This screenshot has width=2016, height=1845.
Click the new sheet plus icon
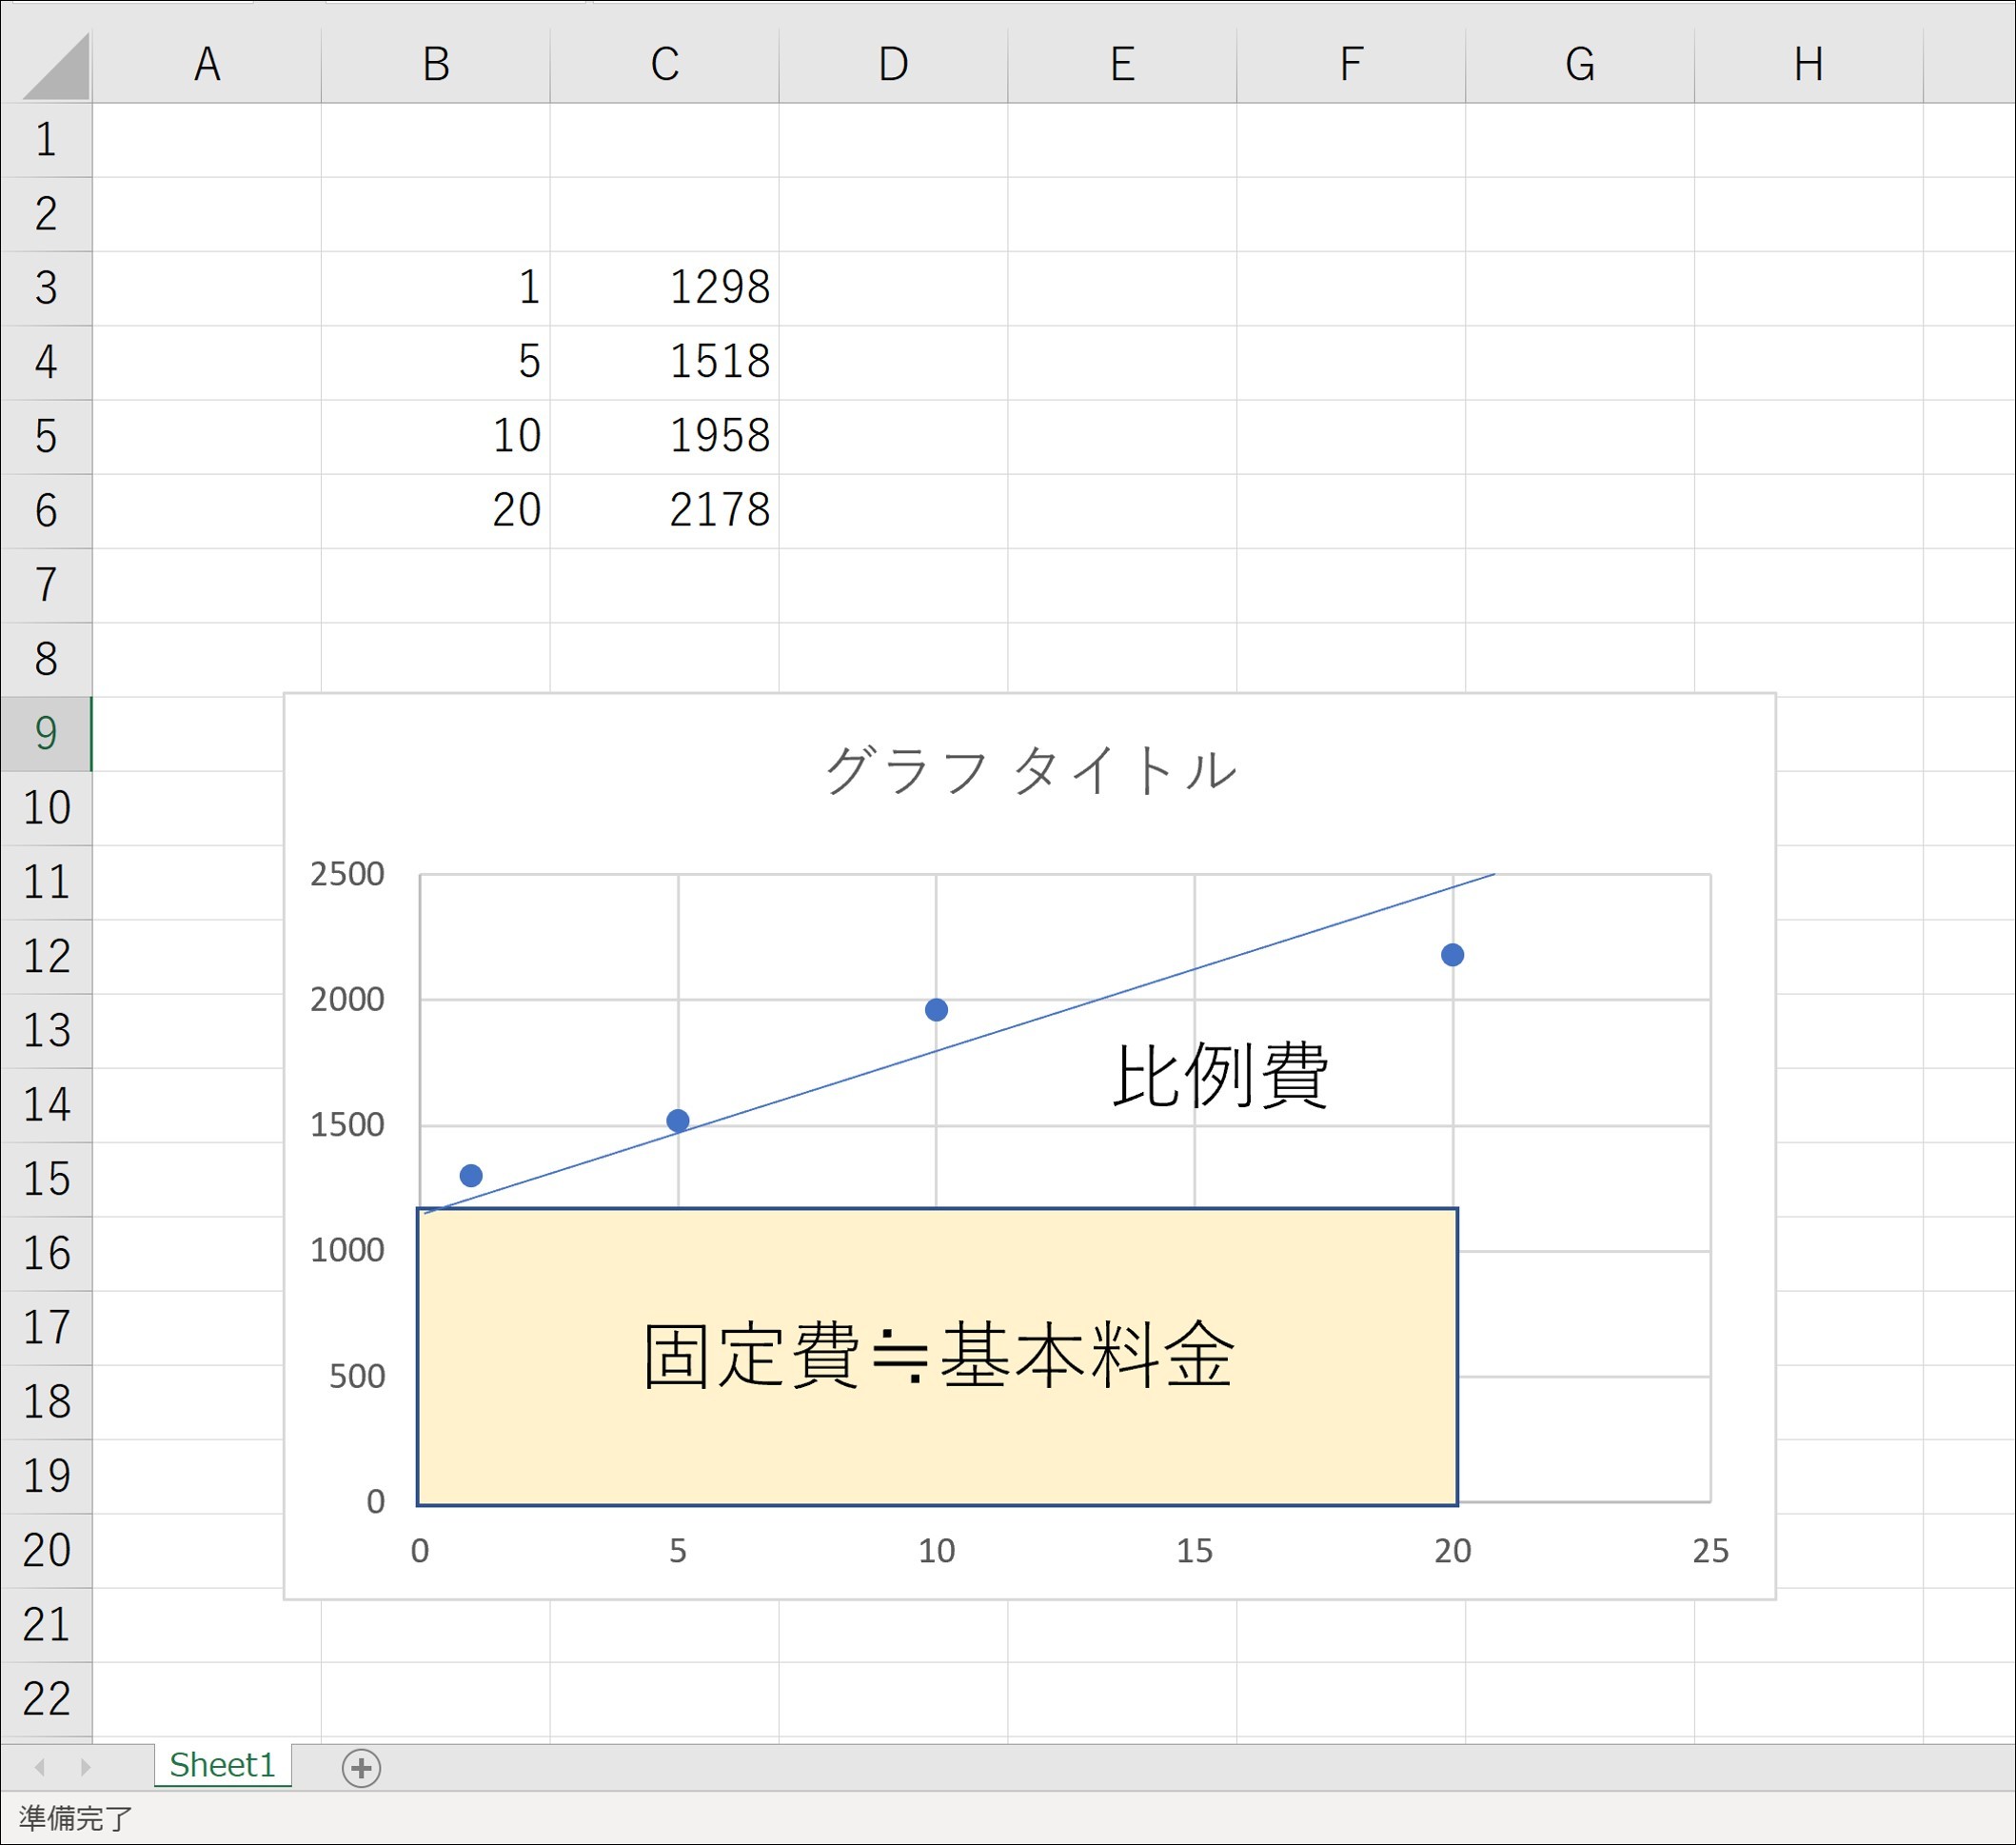[361, 1767]
